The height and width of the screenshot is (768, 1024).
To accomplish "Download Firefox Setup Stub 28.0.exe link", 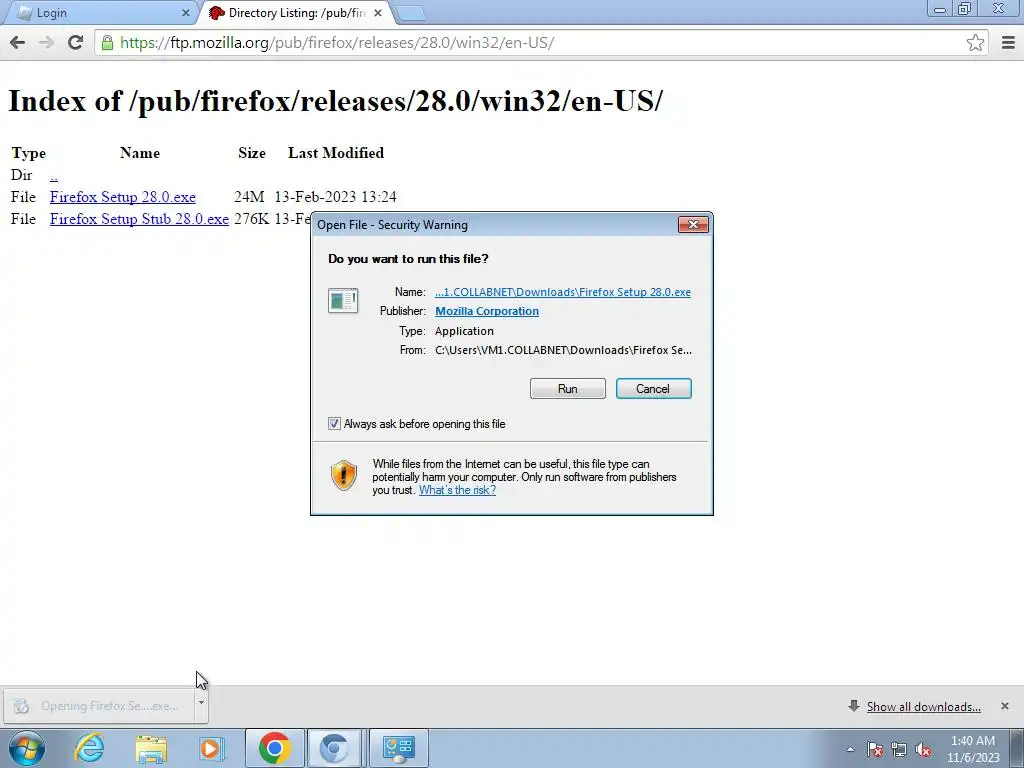I will coord(139,219).
